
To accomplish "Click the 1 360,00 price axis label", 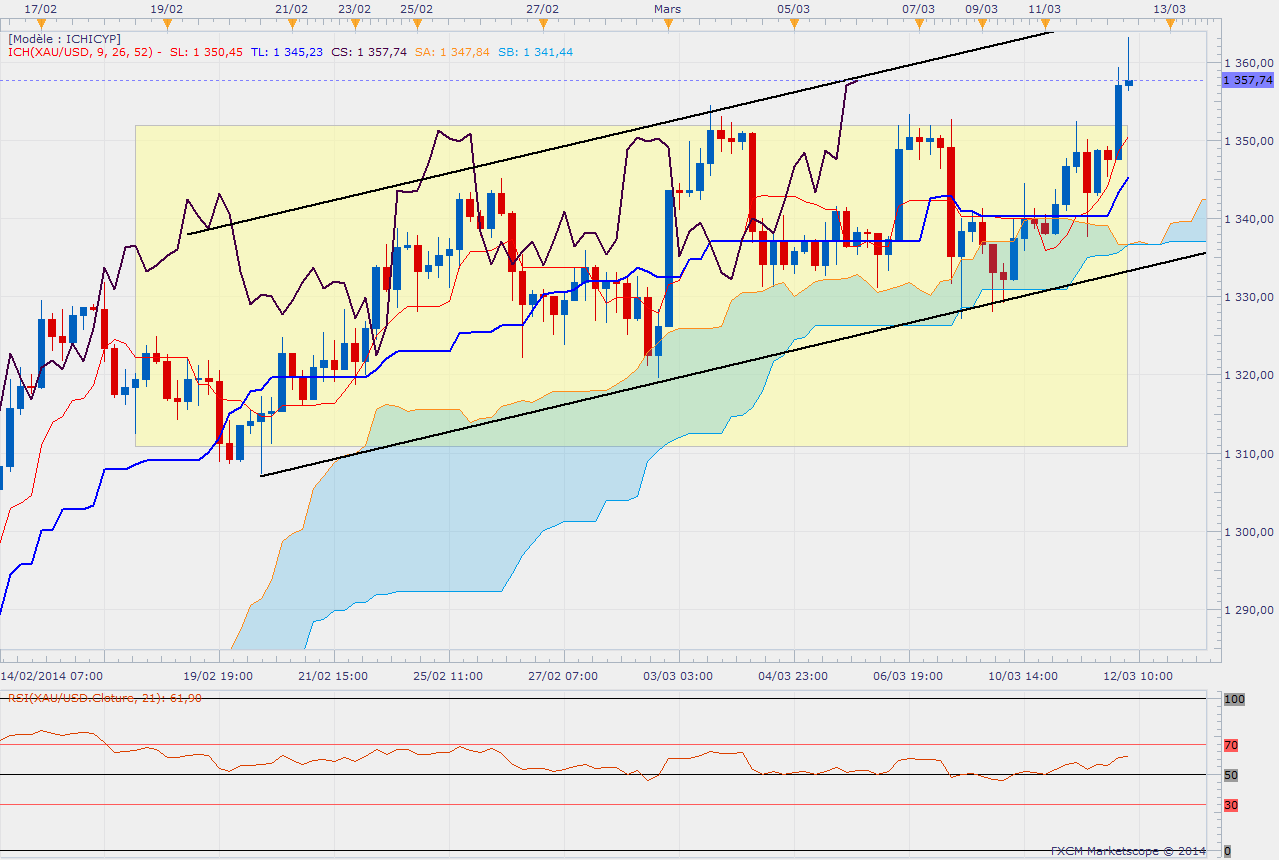I will click(1248, 62).
